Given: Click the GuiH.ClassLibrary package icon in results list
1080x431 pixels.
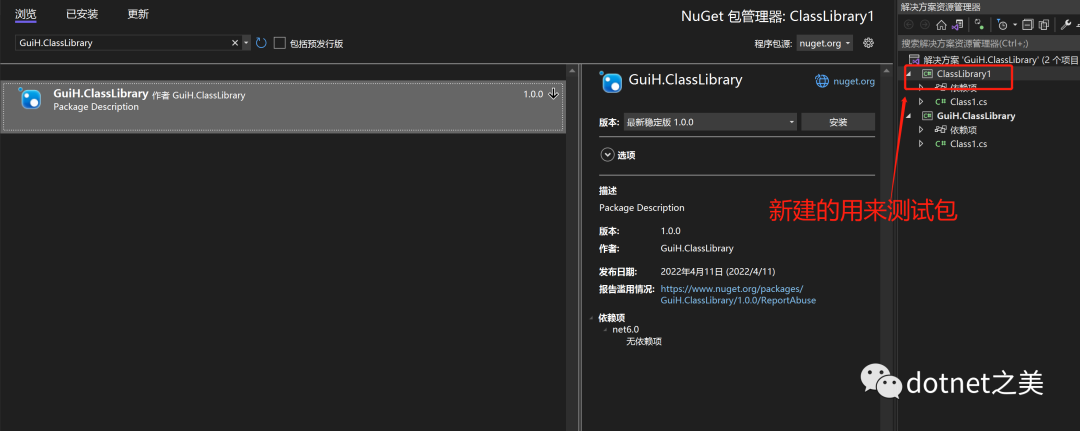Looking at the screenshot, I should (30, 98).
